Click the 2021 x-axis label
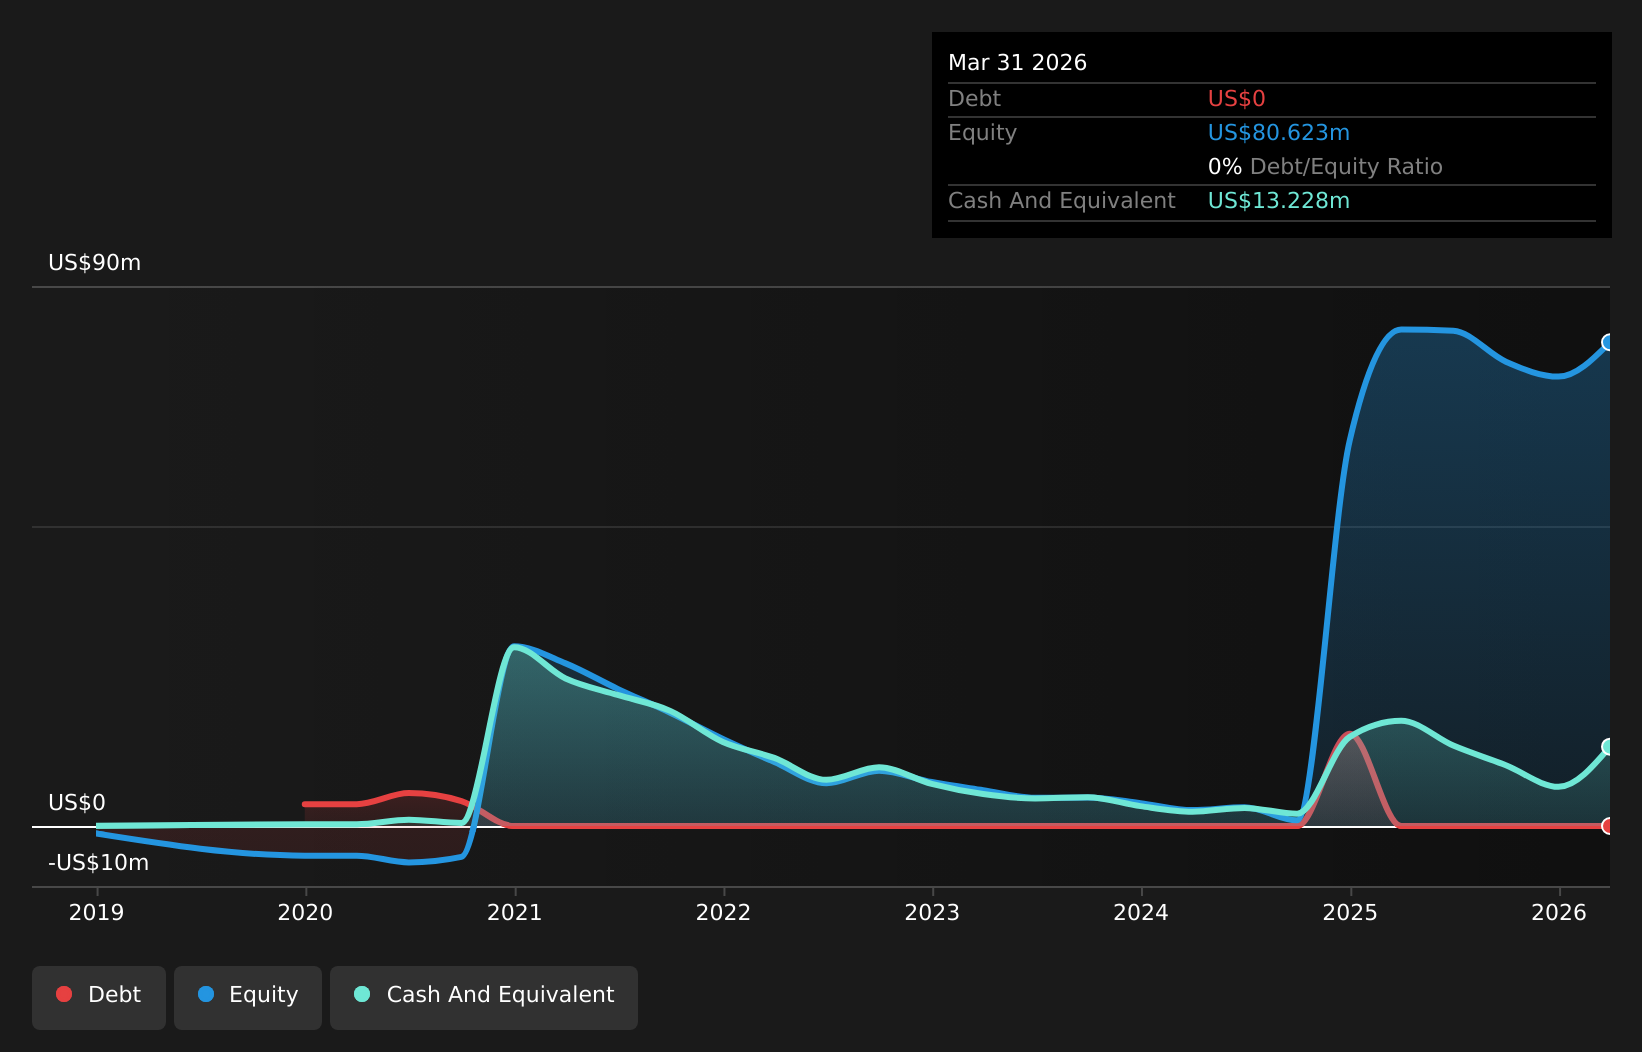1642x1052 pixels. pyautogui.click(x=515, y=913)
